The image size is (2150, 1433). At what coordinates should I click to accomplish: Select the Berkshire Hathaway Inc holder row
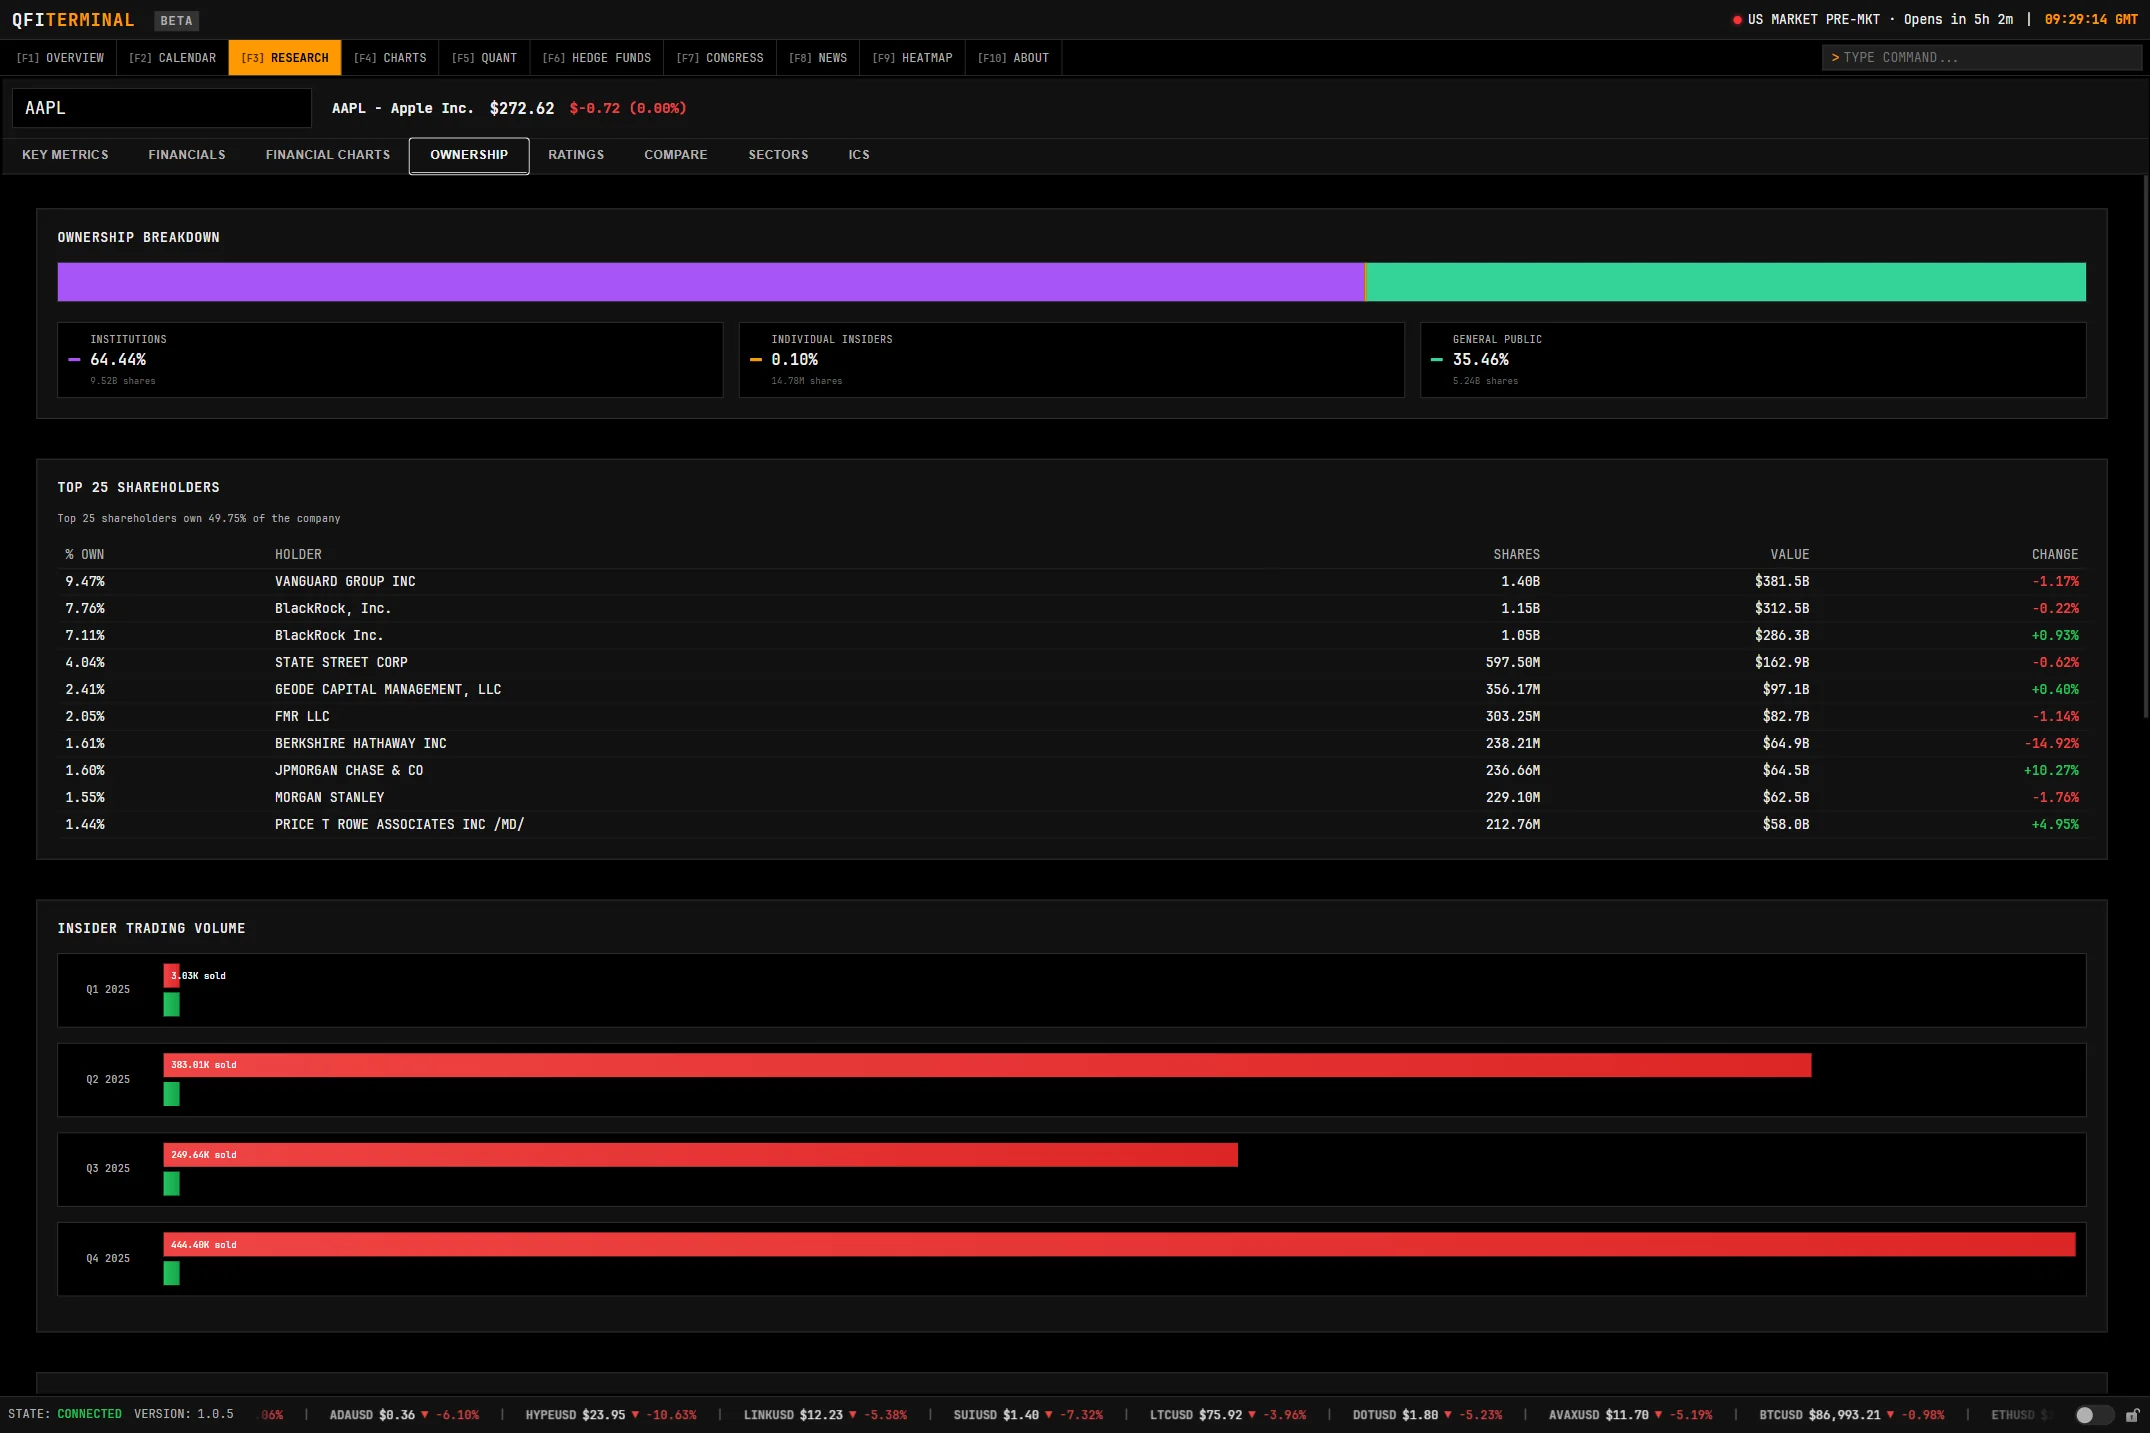(x=361, y=744)
